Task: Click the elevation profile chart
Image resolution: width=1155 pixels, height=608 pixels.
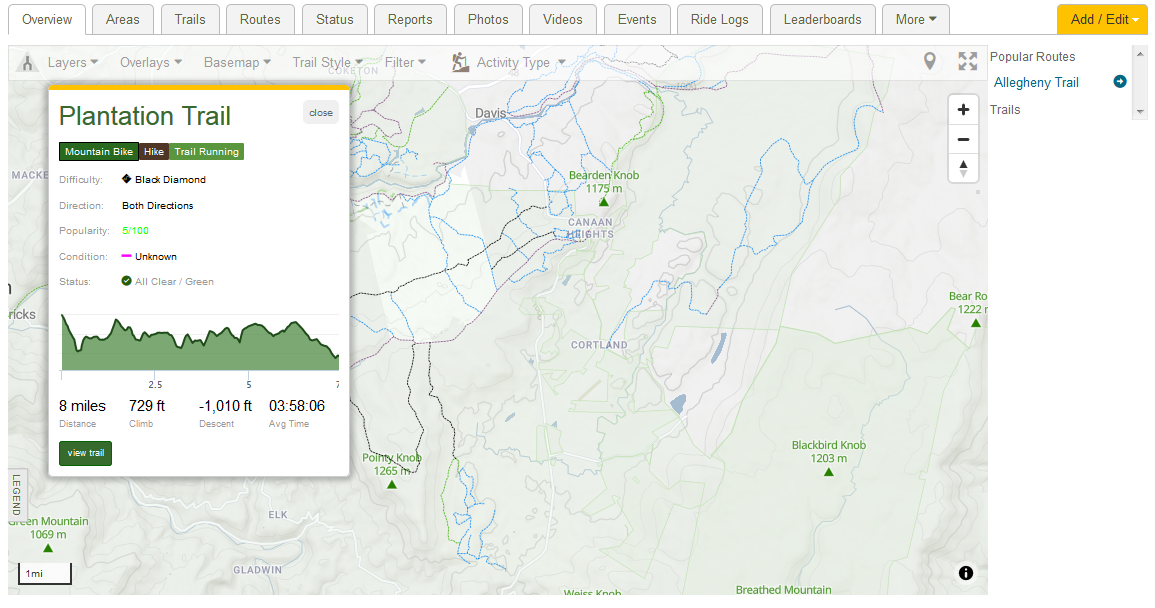Action: pos(198,340)
